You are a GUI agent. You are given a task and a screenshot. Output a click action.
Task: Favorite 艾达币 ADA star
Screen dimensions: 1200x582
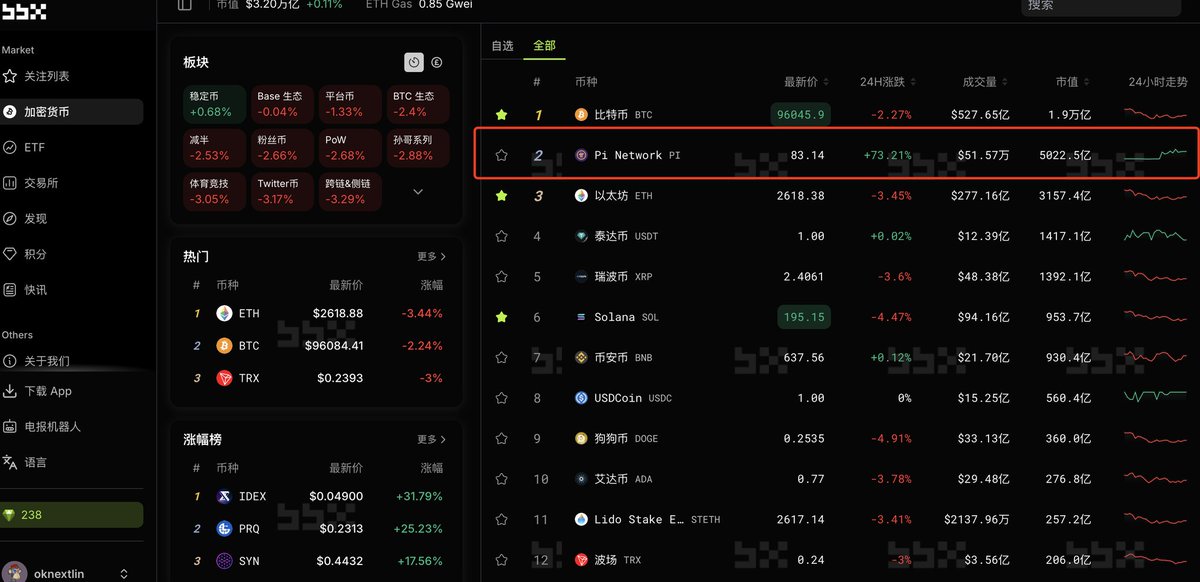coord(502,479)
